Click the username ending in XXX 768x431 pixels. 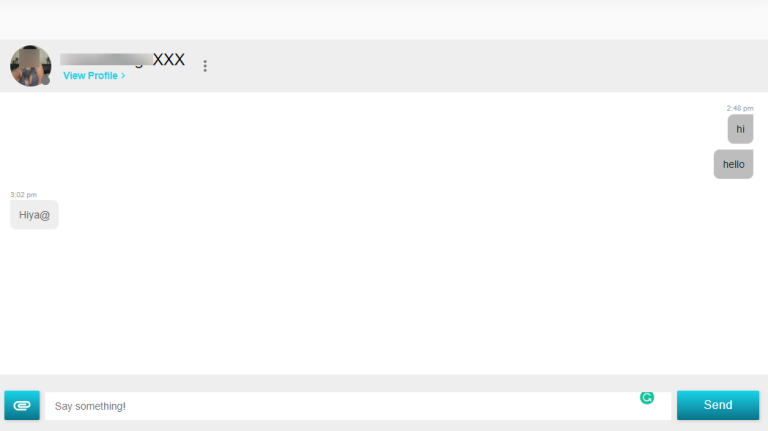168,59
